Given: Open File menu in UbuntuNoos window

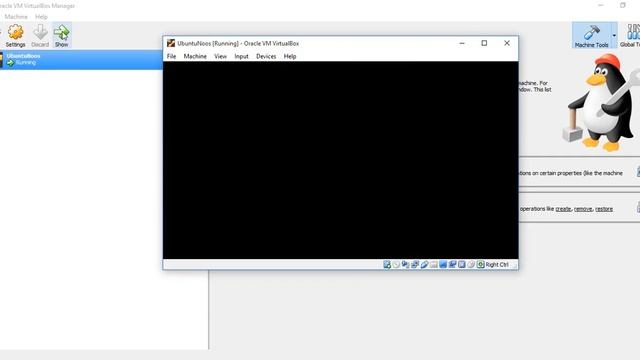Looking at the screenshot, I should 171,56.
